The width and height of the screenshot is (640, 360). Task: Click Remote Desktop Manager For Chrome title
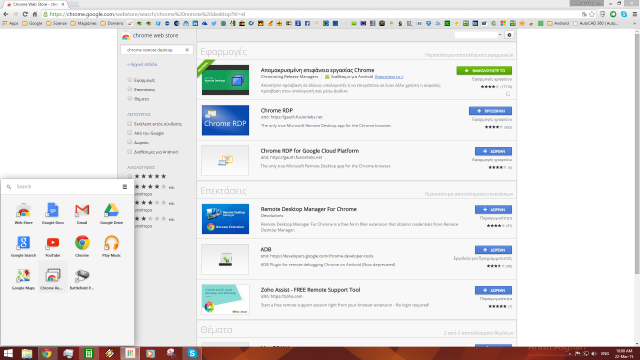pyautogui.click(x=309, y=209)
